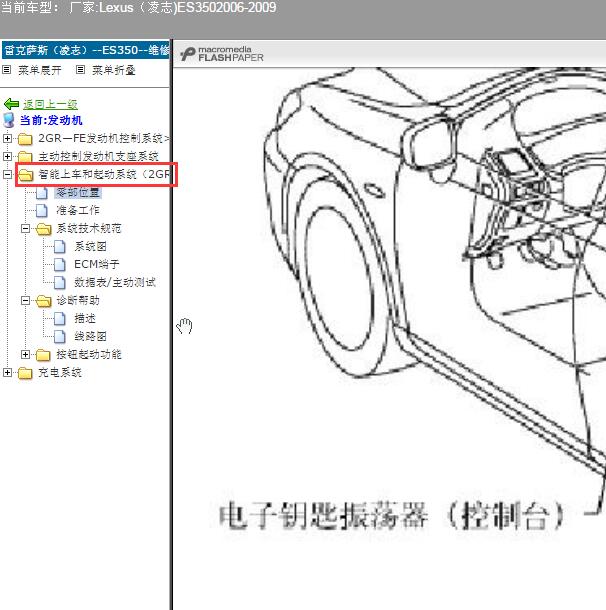The height and width of the screenshot is (610, 606).
Task: Click the 电子钥匙振荡器（控制台） diagram label
Action: pos(391,516)
